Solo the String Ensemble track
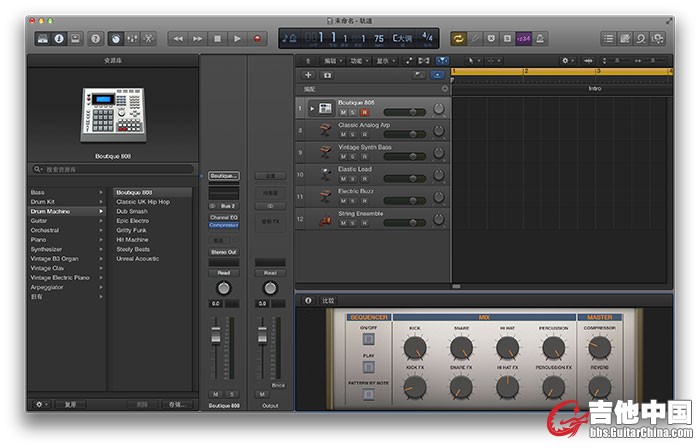The height and width of the screenshot is (448, 700). pos(353,223)
